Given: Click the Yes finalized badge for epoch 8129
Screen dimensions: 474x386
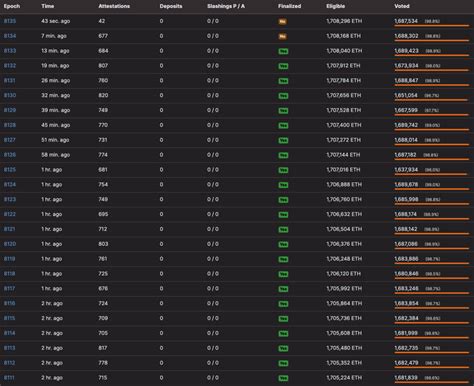Looking at the screenshot, I should [x=283, y=111].
